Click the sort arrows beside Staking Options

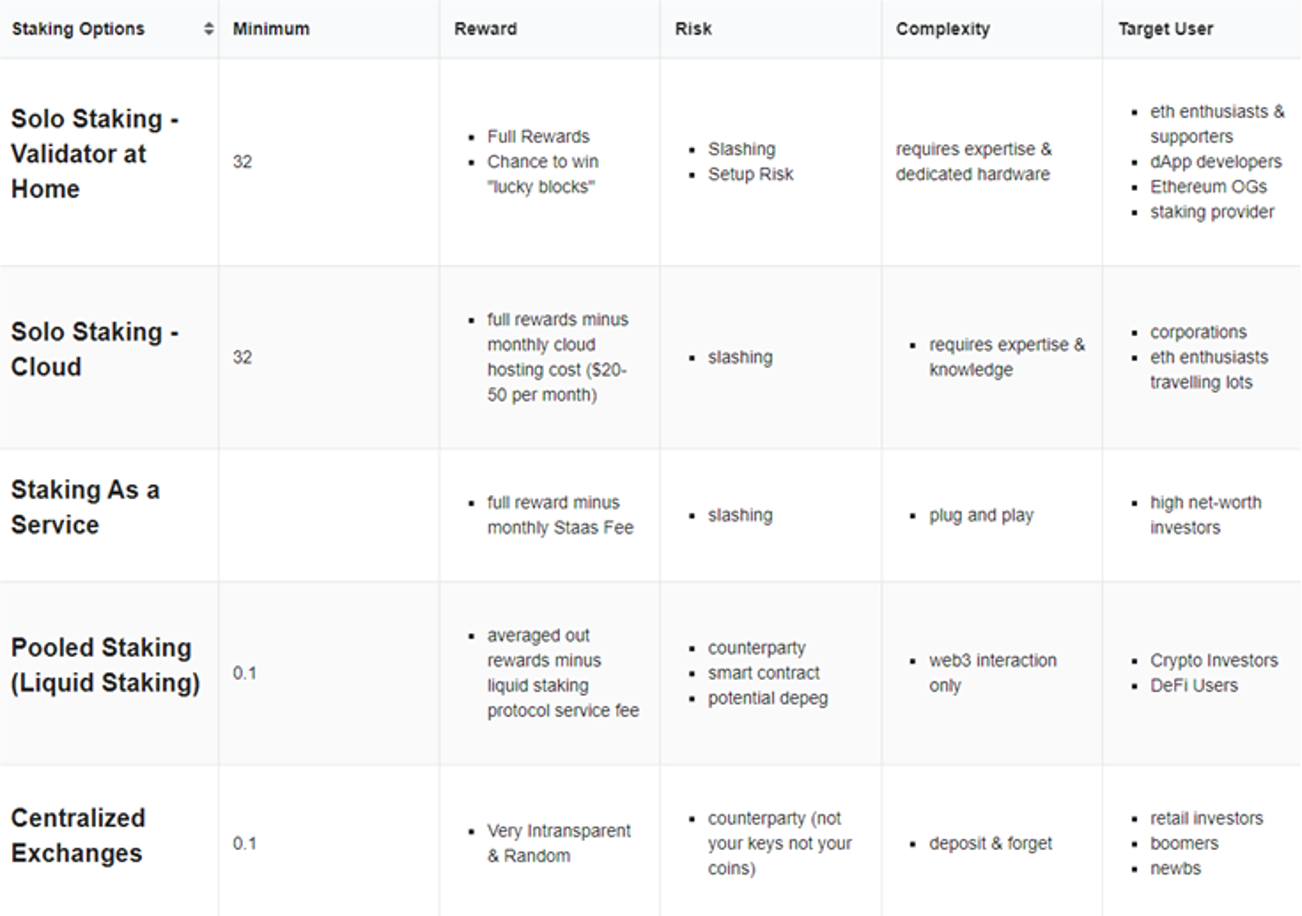pyautogui.click(x=209, y=29)
